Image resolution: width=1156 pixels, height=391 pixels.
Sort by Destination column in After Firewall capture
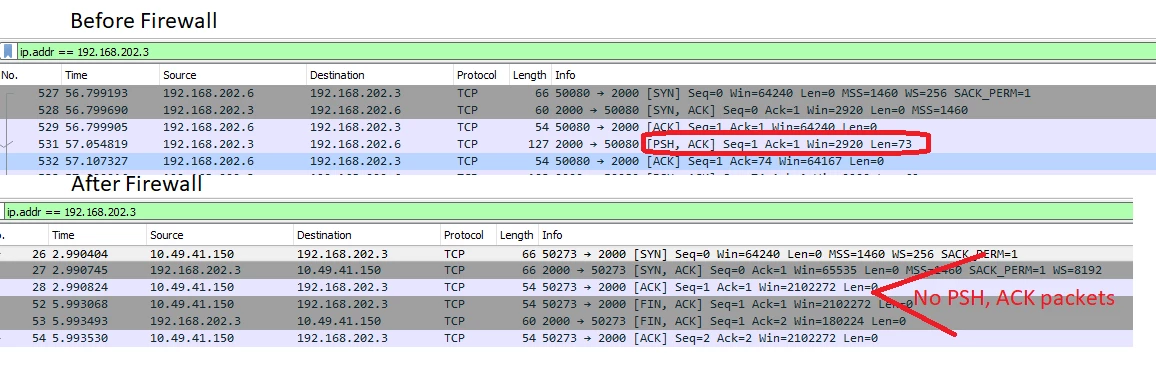point(366,235)
